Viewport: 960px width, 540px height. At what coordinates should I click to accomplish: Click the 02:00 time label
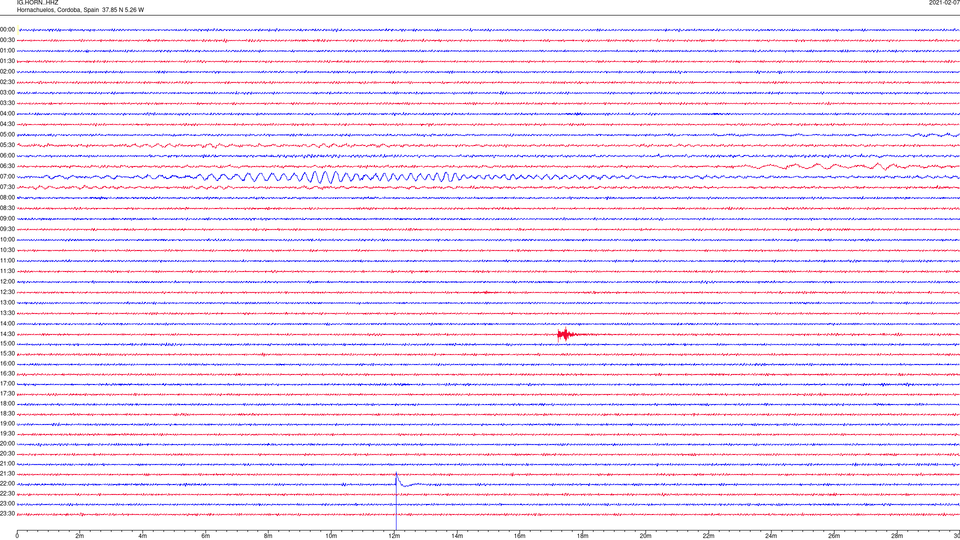pyautogui.click(x=7, y=72)
